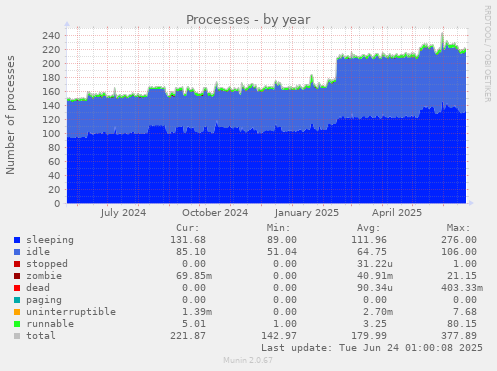Click the dead legend color swatch
The height and width of the screenshot is (371, 497).
click(x=17, y=288)
